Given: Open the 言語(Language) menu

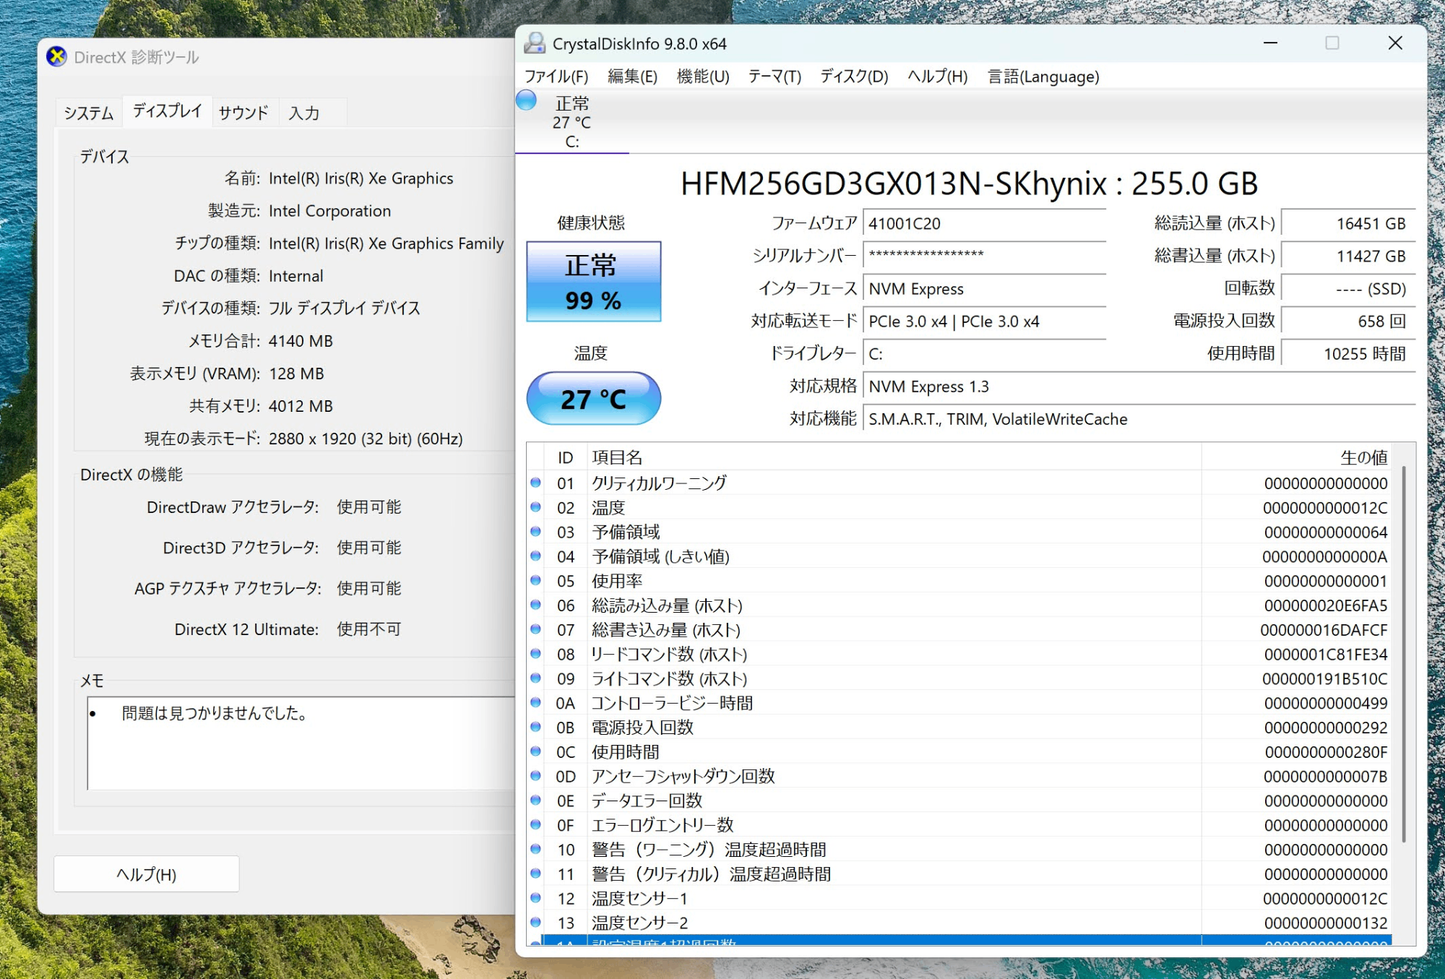Looking at the screenshot, I should click(x=1043, y=76).
